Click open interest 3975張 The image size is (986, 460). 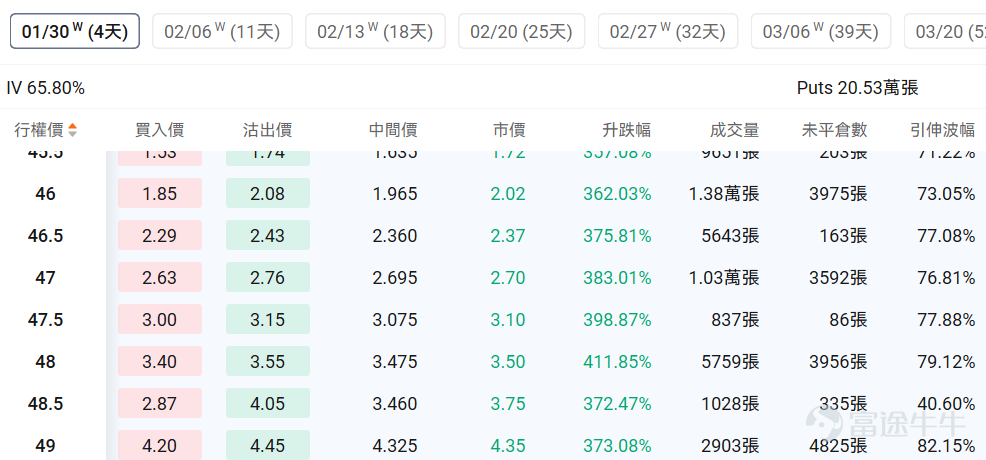click(839, 194)
